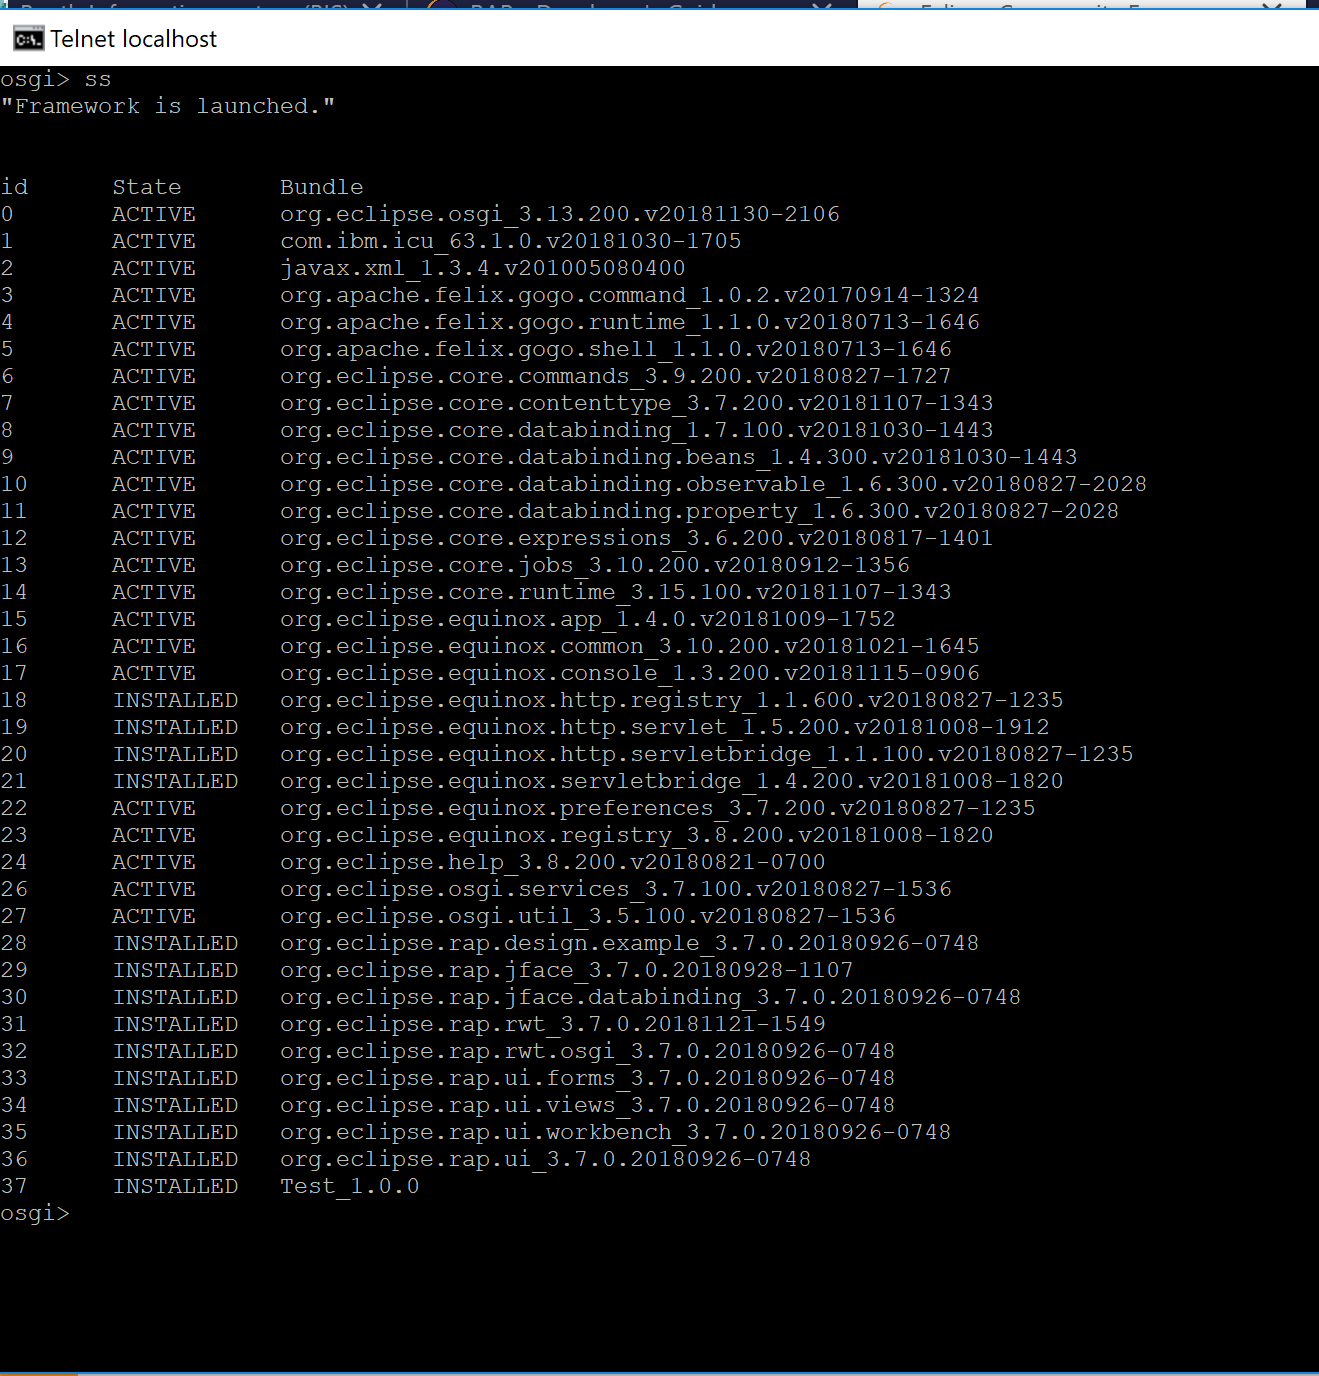
Task: Click ACTIVE state of bundle 24
Action: tap(154, 862)
